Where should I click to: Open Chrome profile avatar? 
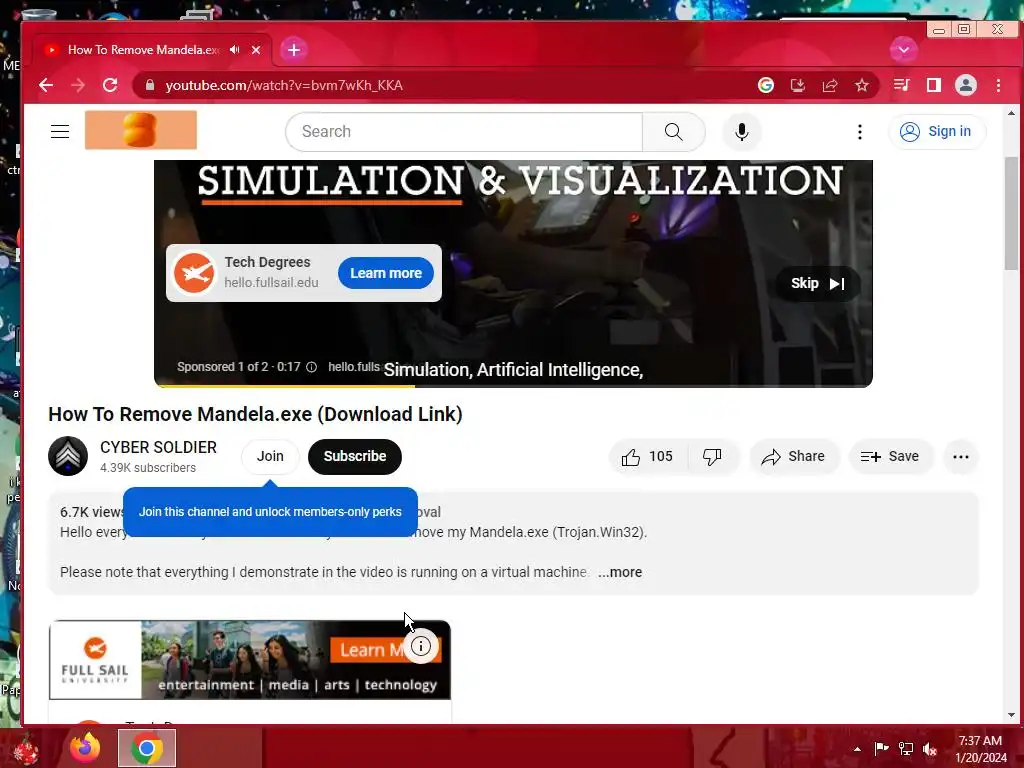coord(966,85)
